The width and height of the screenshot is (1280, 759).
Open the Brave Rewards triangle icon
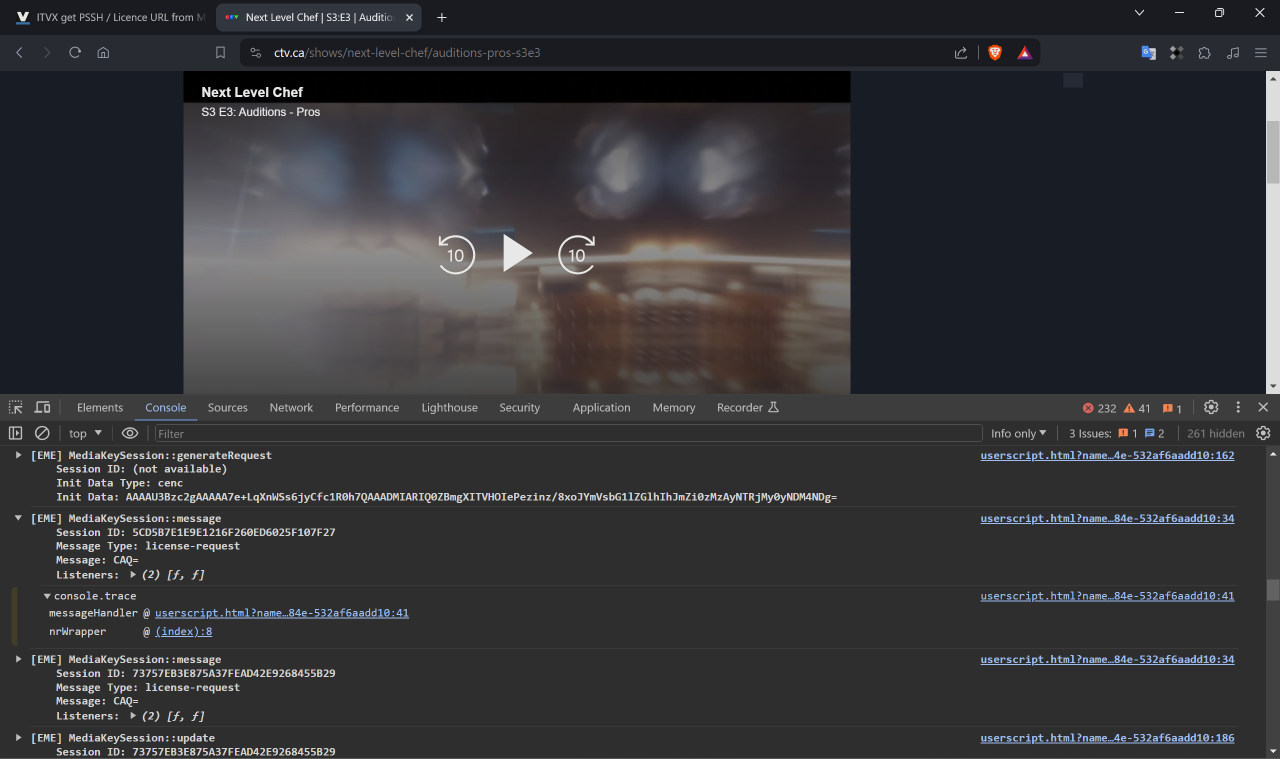click(1025, 53)
